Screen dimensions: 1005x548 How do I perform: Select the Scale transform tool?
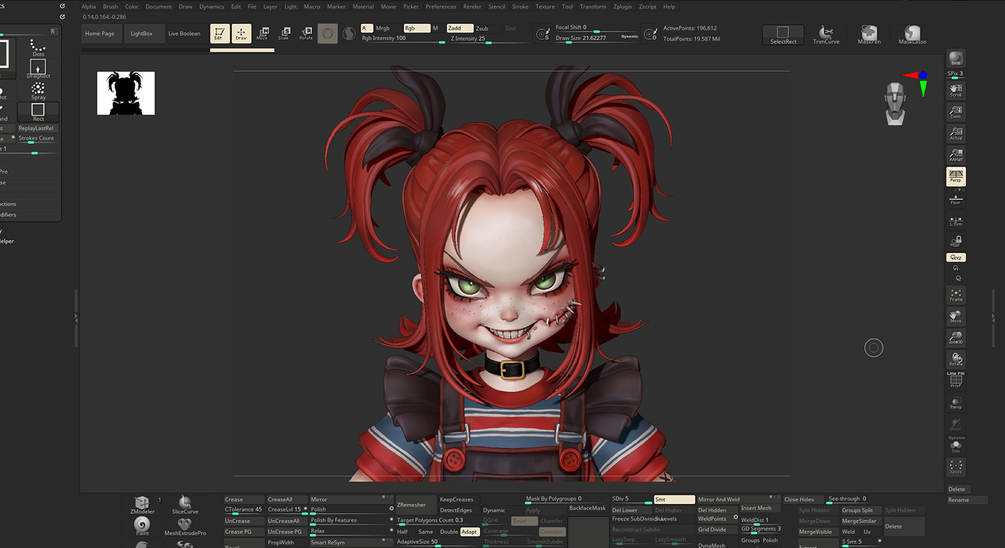coord(284,33)
